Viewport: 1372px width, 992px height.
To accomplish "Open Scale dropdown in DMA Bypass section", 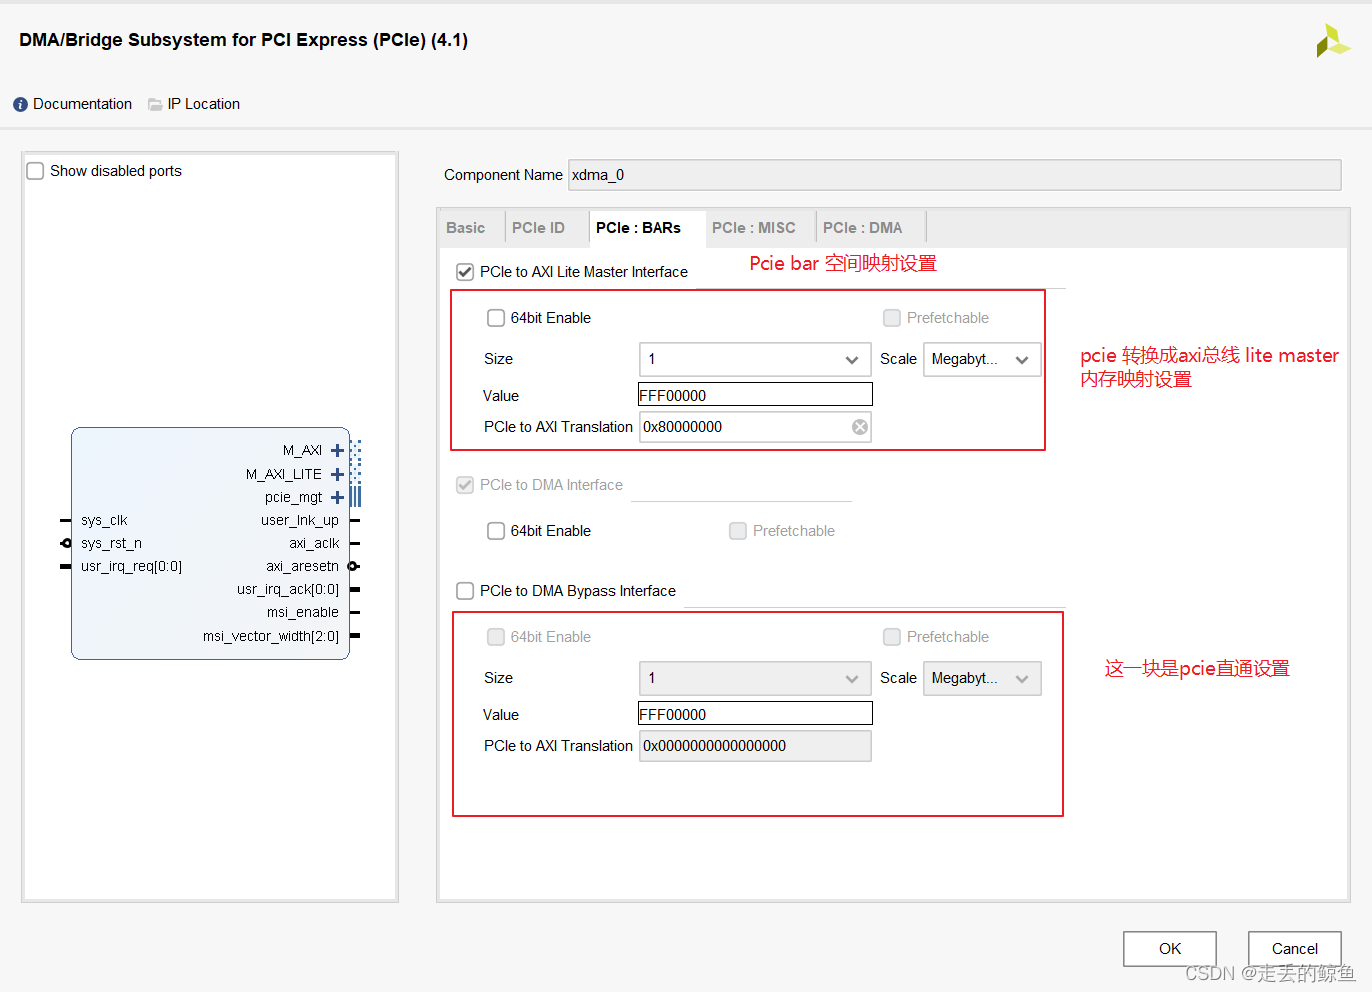I will pyautogui.click(x=982, y=678).
